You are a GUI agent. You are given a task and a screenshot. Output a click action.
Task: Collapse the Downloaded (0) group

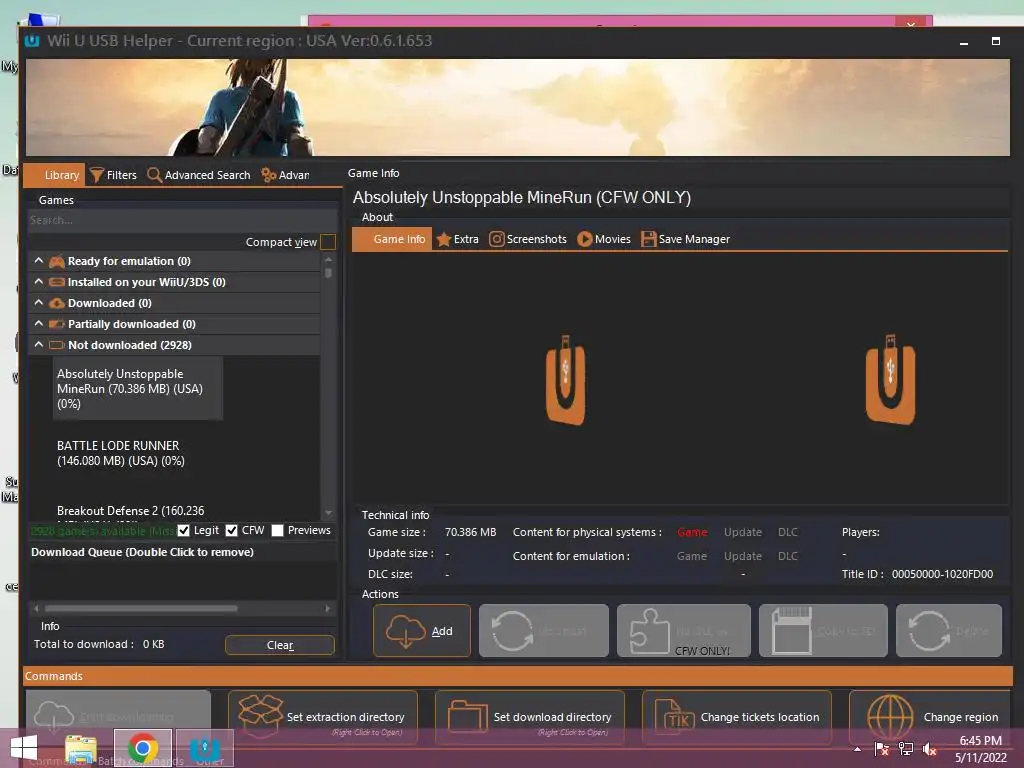(x=39, y=302)
